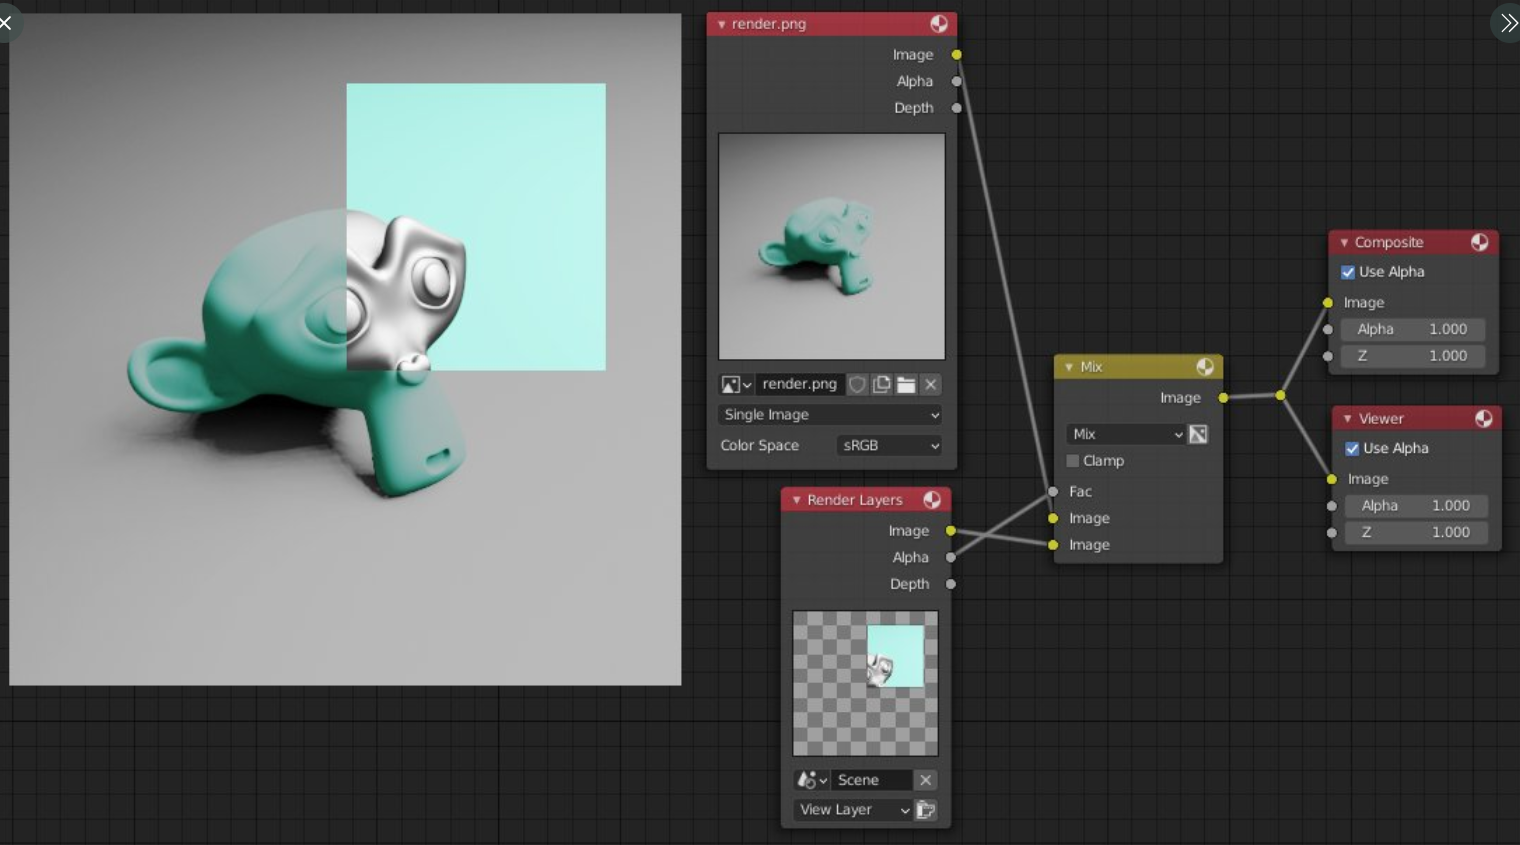Open the Mix blend type dropdown
This screenshot has width=1520, height=845.
[x=1126, y=434]
